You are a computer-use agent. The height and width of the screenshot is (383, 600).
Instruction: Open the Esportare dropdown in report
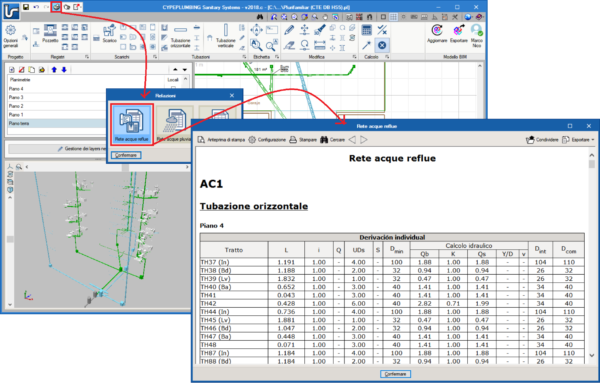click(578, 140)
